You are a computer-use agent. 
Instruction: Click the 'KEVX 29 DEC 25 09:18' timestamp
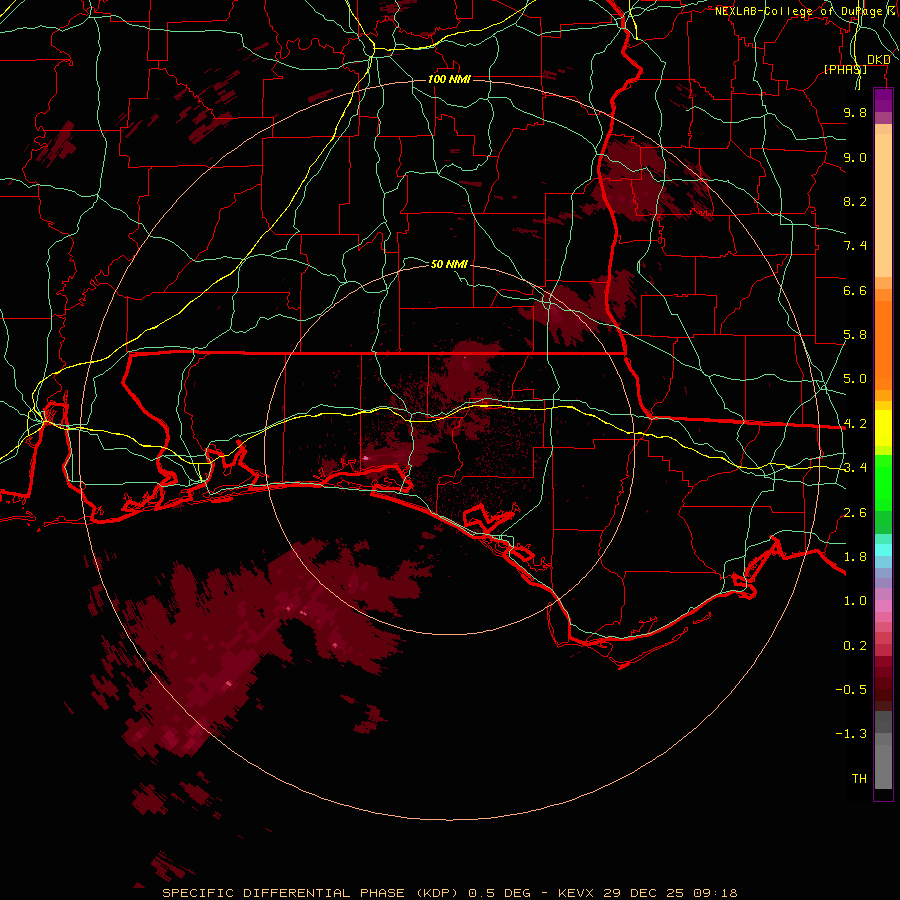tap(647, 893)
